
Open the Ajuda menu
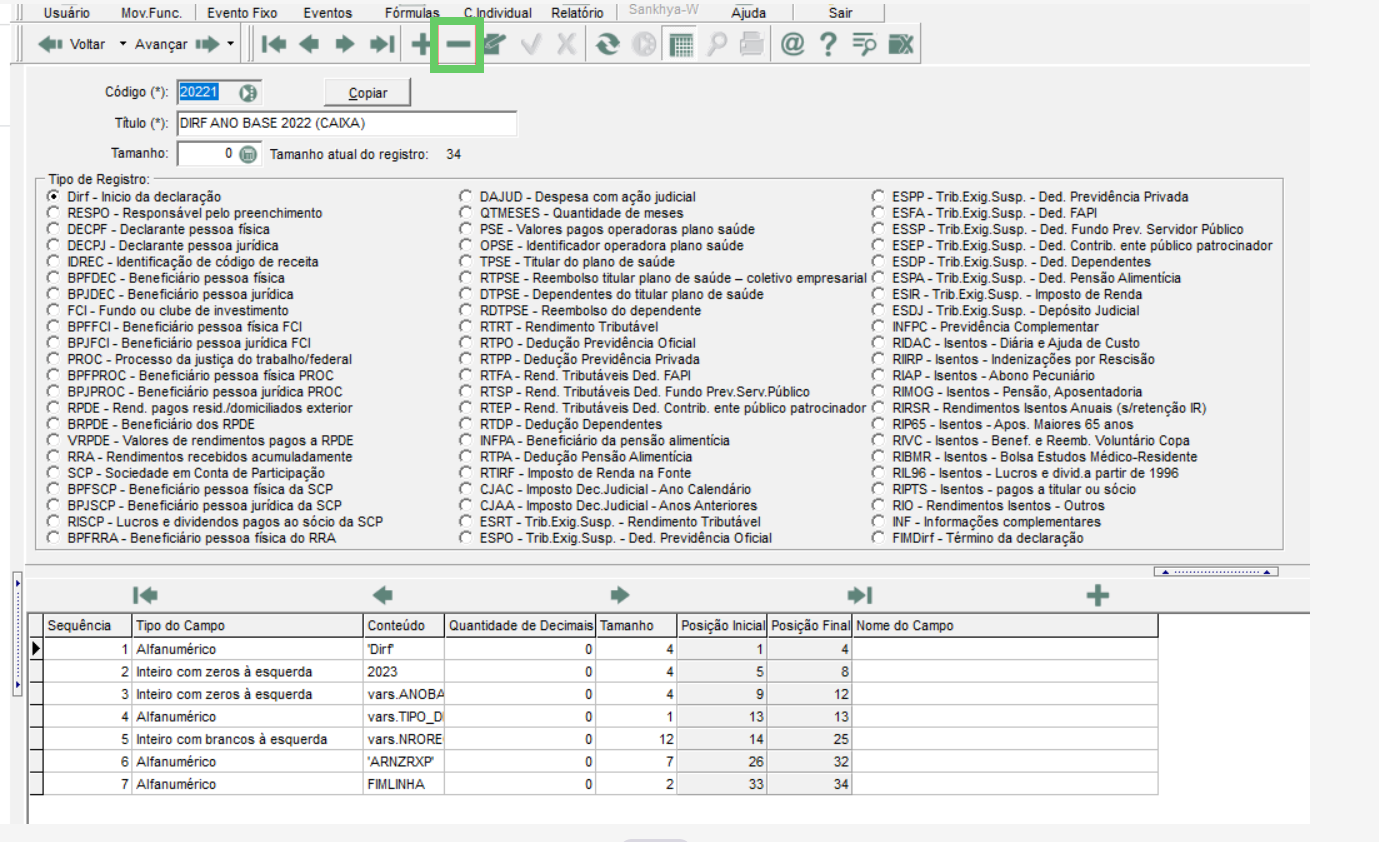749,13
